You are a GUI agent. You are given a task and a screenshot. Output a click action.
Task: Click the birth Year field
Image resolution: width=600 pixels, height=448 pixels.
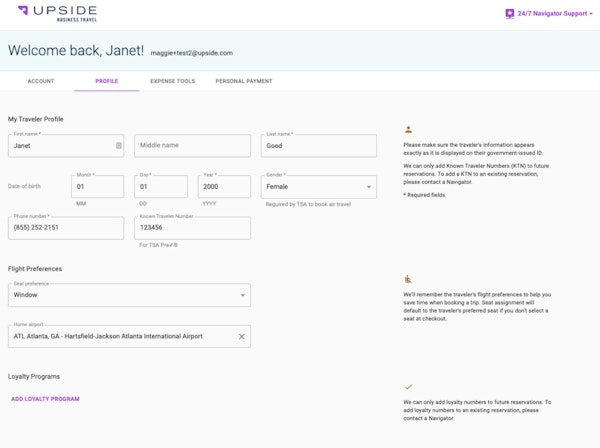pyautogui.click(x=224, y=186)
